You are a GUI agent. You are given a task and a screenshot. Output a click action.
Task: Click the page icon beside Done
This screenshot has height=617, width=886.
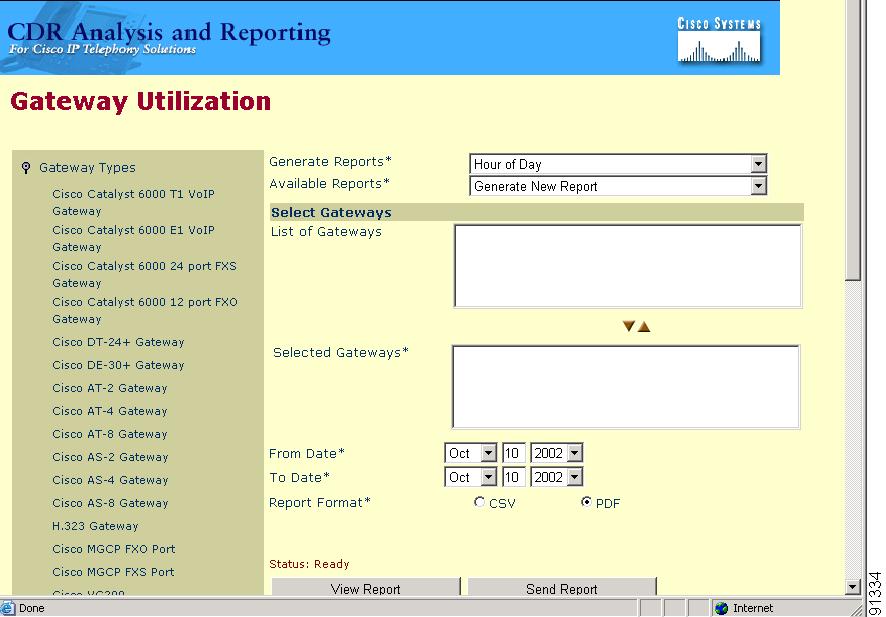pos(7,608)
